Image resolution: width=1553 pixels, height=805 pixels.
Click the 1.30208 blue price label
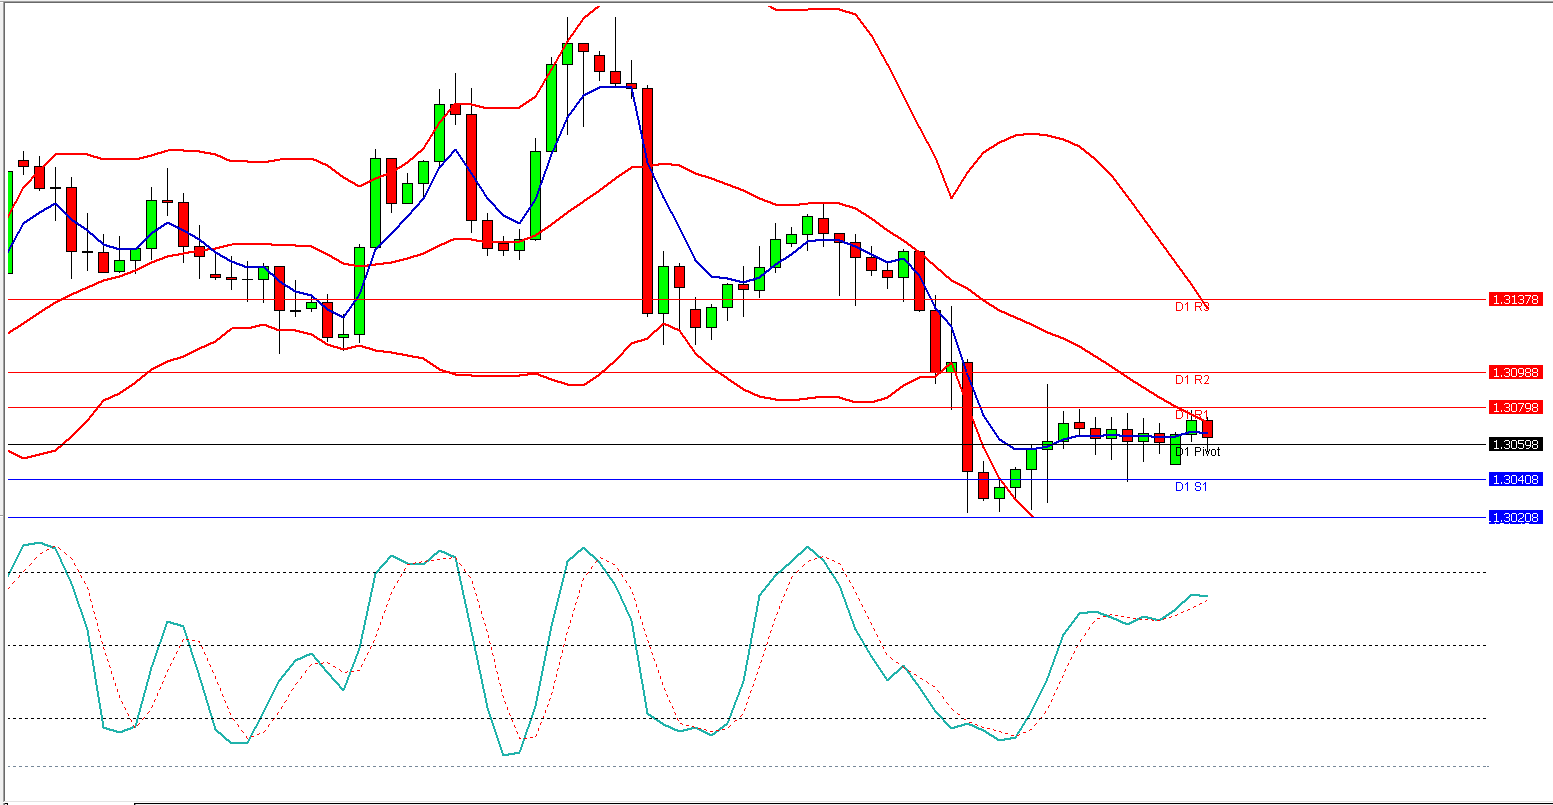coord(1516,517)
